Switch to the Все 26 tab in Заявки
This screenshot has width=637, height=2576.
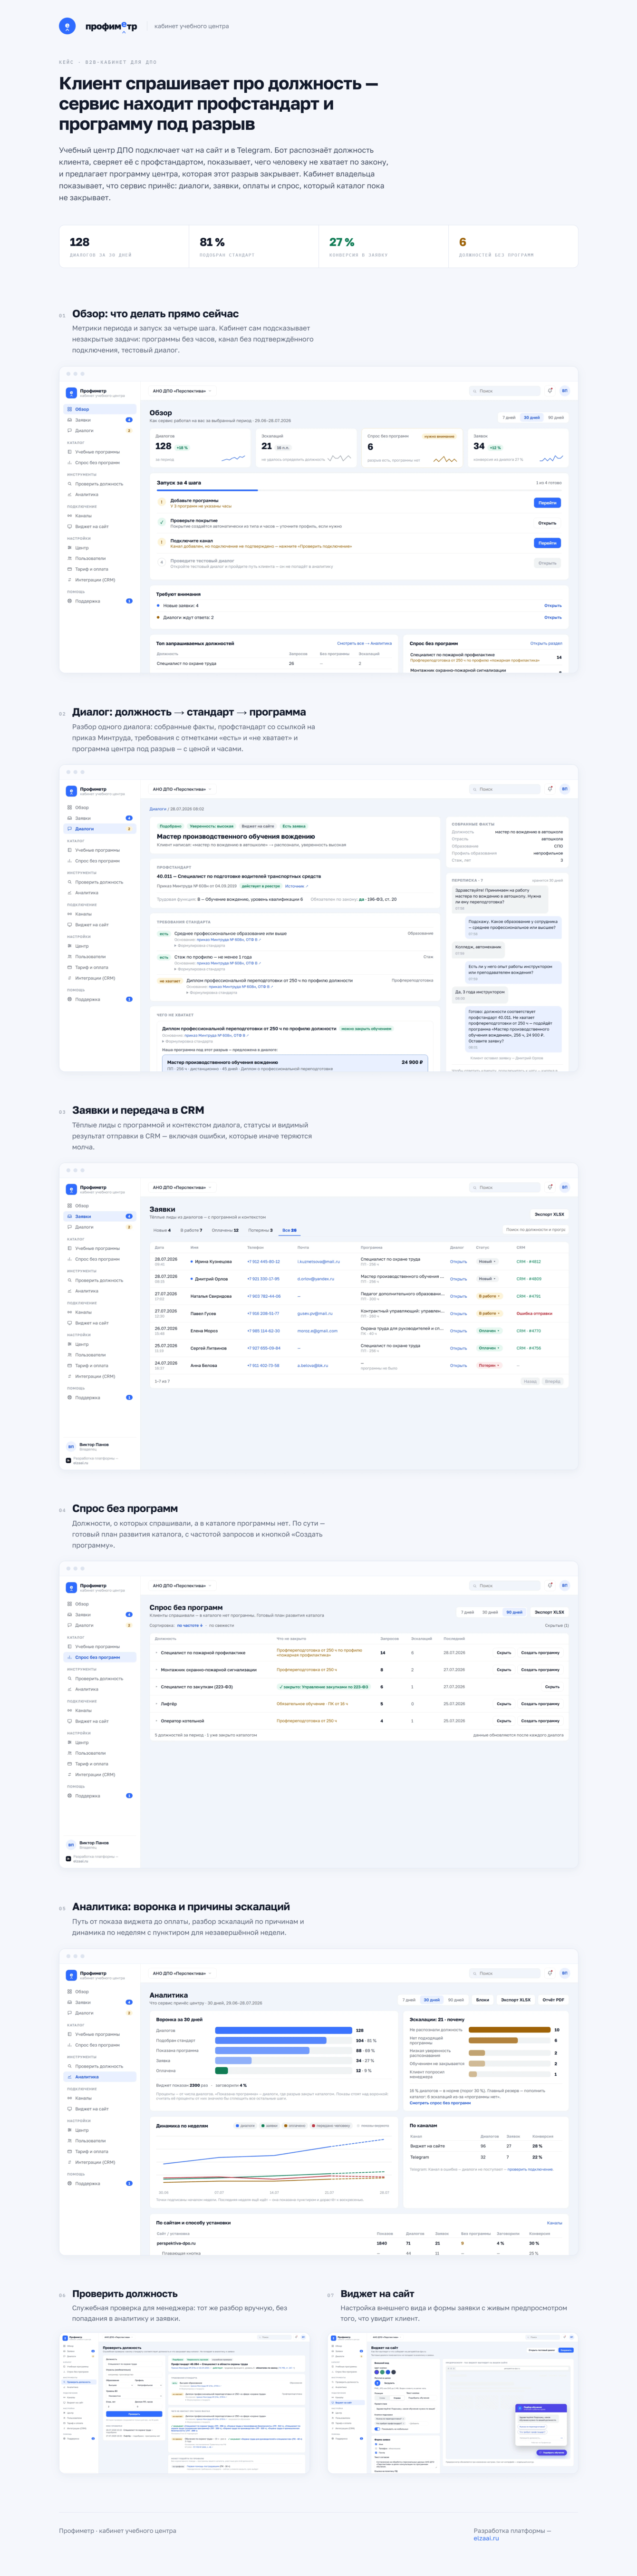pos(289,1230)
